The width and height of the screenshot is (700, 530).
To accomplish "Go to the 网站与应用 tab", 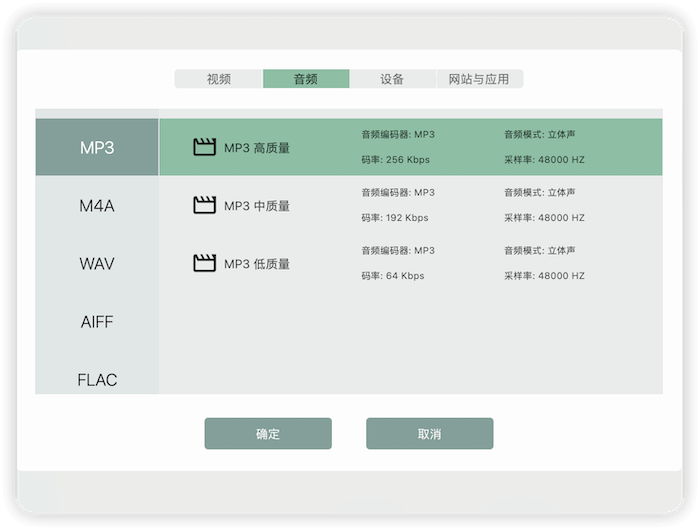I will pos(479,79).
